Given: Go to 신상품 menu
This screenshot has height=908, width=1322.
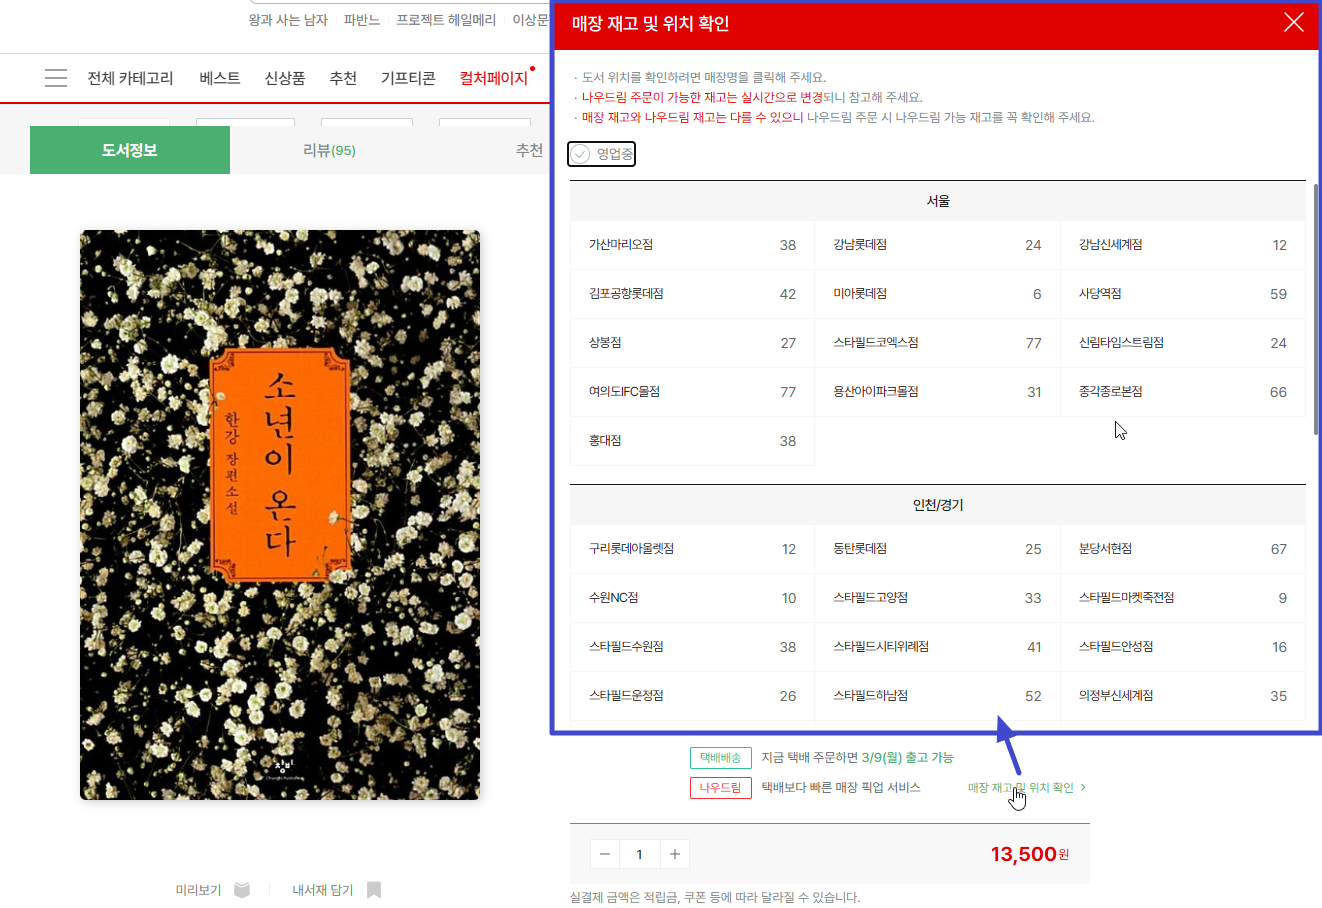Looking at the screenshot, I should [x=285, y=78].
